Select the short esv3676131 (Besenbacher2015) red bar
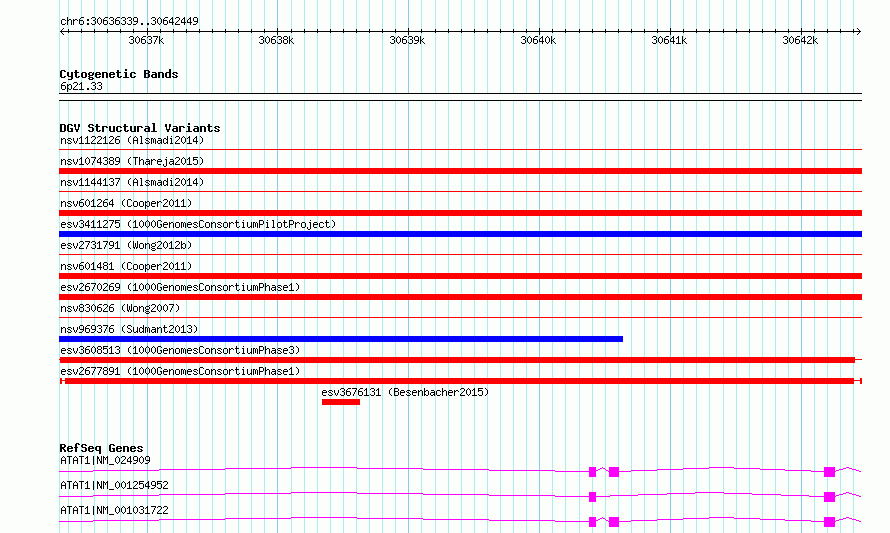The width and height of the screenshot is (890, 533). [x=341, y=402]
